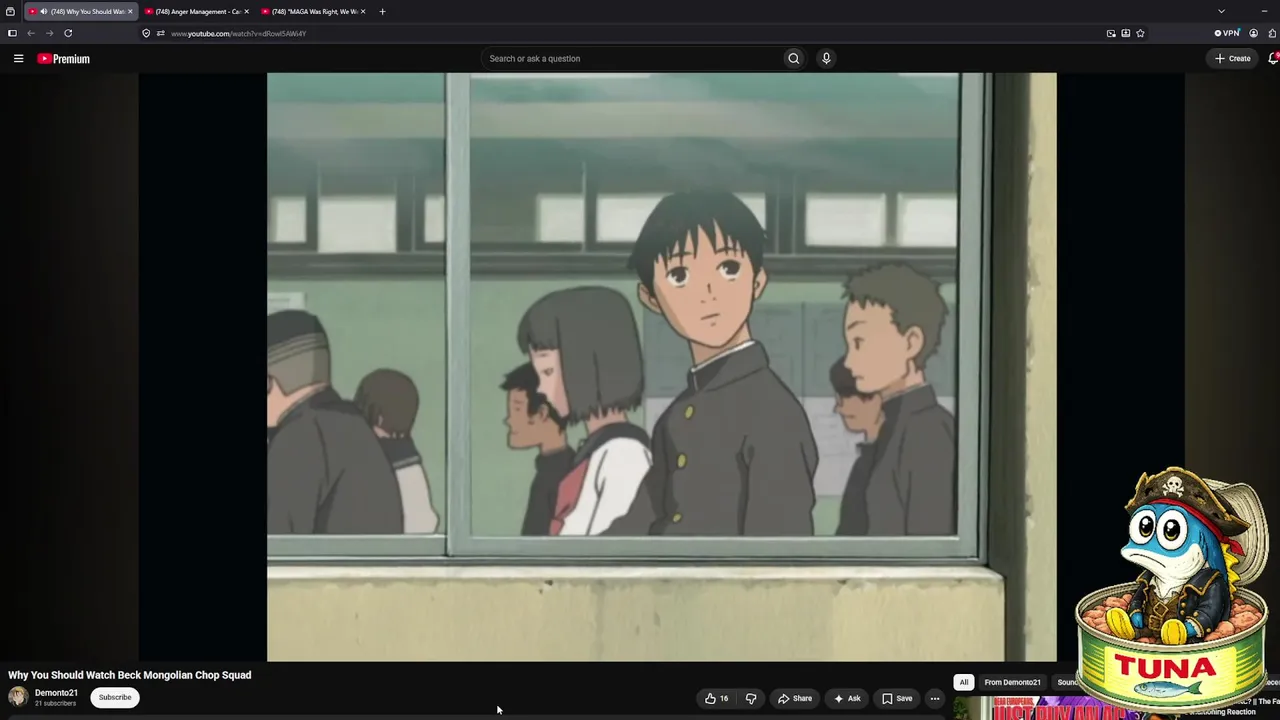The width and height of the screenshot is (1280, 720).
Task: Open the browser extensions icon
Action: [x=1270, y=33]
